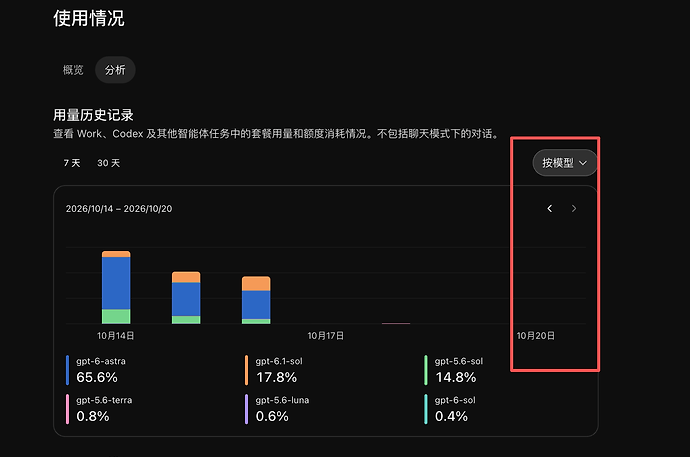690x457 pixels.
Task: Click the 2026/10/14 – 2026/10/20 date range
Action: point(119,209)
